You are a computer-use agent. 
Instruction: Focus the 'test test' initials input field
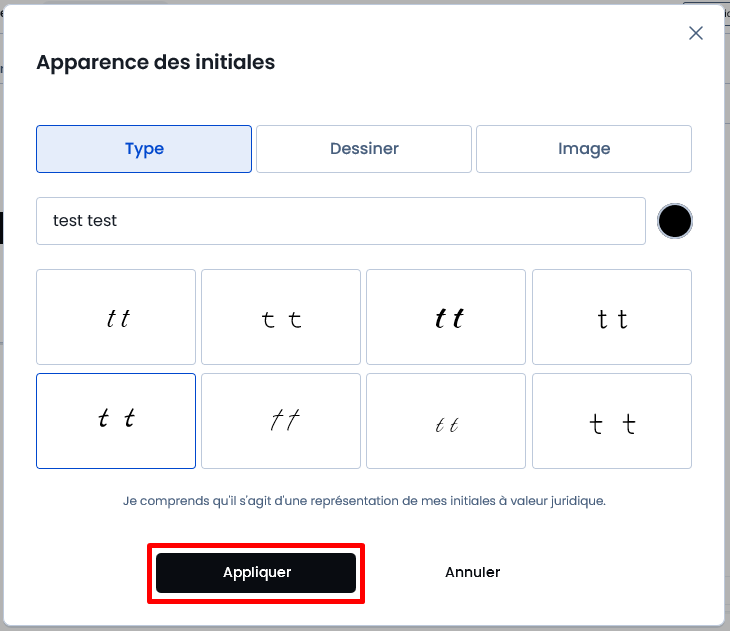click(341, 221)
